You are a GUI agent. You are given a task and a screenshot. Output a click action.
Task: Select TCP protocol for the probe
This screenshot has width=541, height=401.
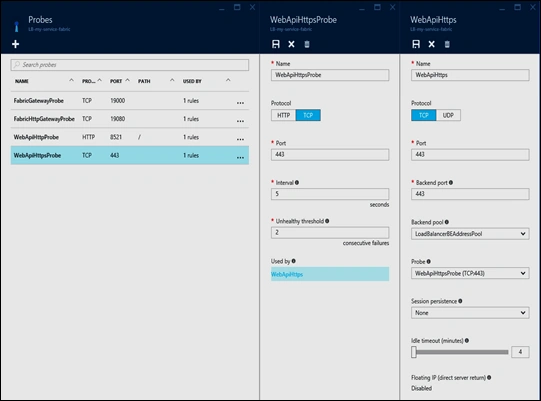coord(308,115)
